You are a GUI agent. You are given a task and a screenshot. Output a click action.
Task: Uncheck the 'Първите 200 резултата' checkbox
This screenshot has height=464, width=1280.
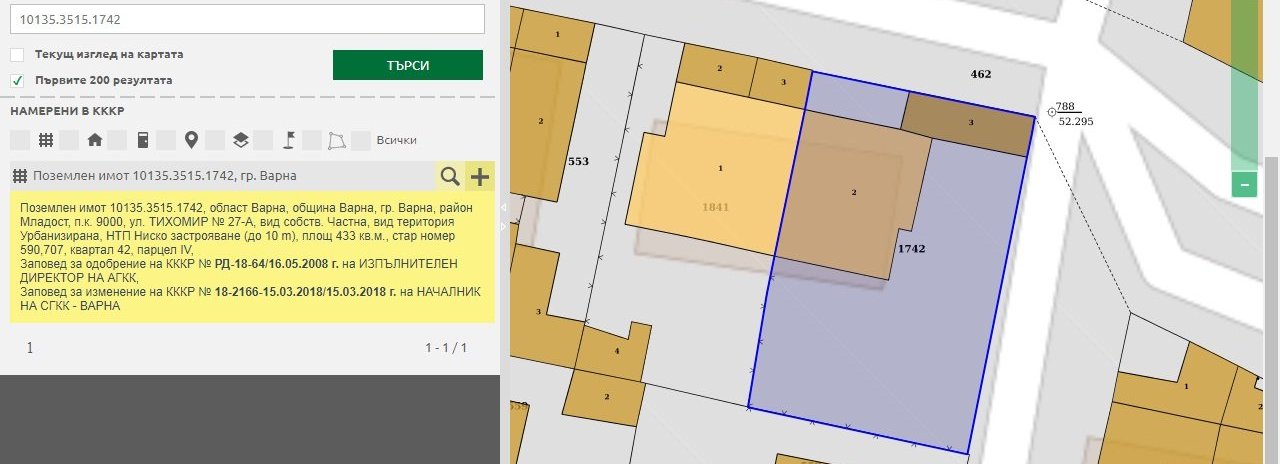coord(17,80)
